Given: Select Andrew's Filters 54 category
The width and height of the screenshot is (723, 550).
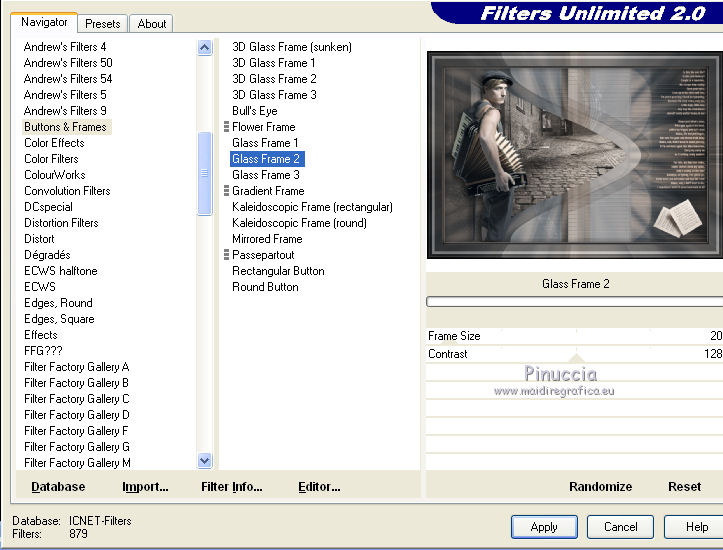Looking at the screenshot, I should [68, 79].
